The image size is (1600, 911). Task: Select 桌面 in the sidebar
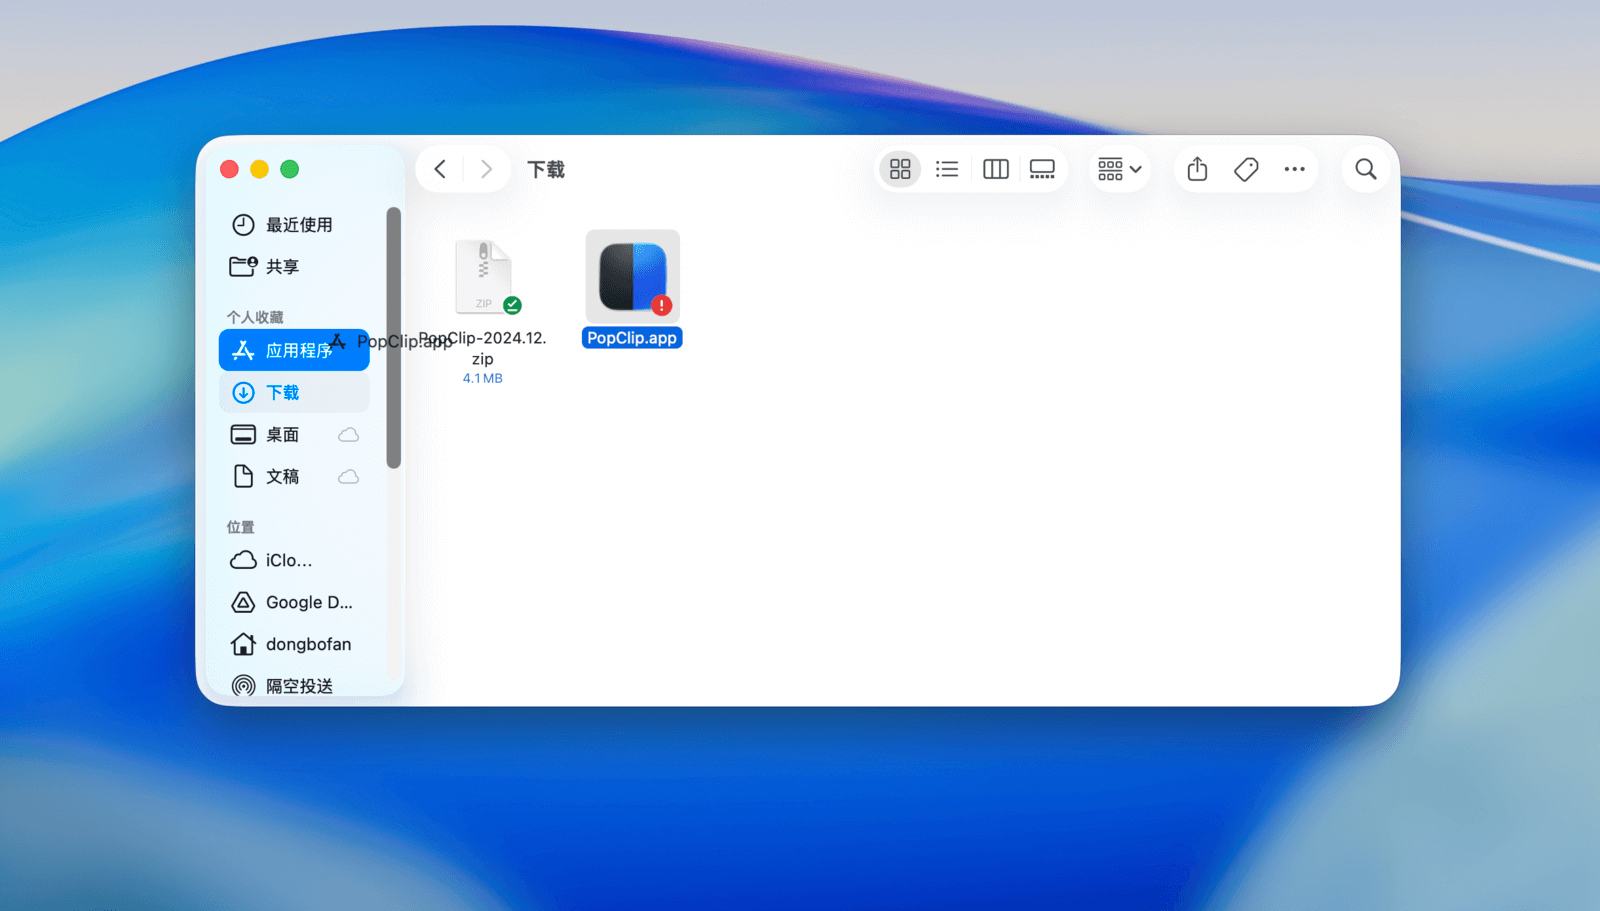[281, 435]
